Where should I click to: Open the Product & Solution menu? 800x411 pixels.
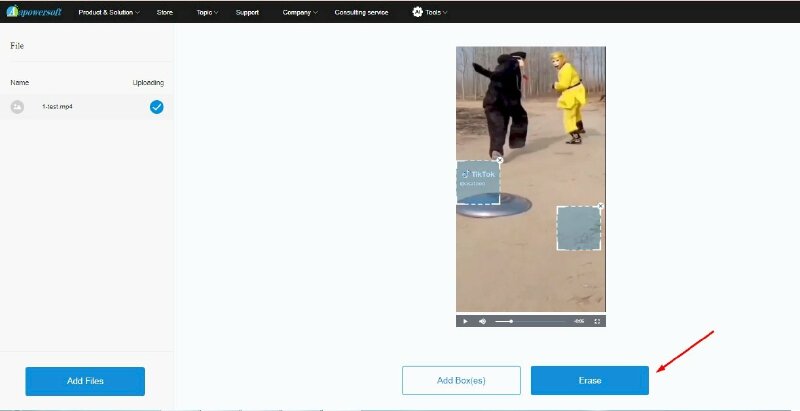pyautogui.click(x=109, y=12)
